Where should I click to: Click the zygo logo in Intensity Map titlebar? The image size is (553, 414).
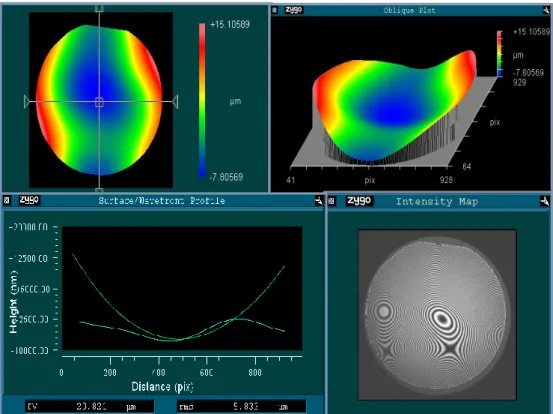[x=359, y=201]
